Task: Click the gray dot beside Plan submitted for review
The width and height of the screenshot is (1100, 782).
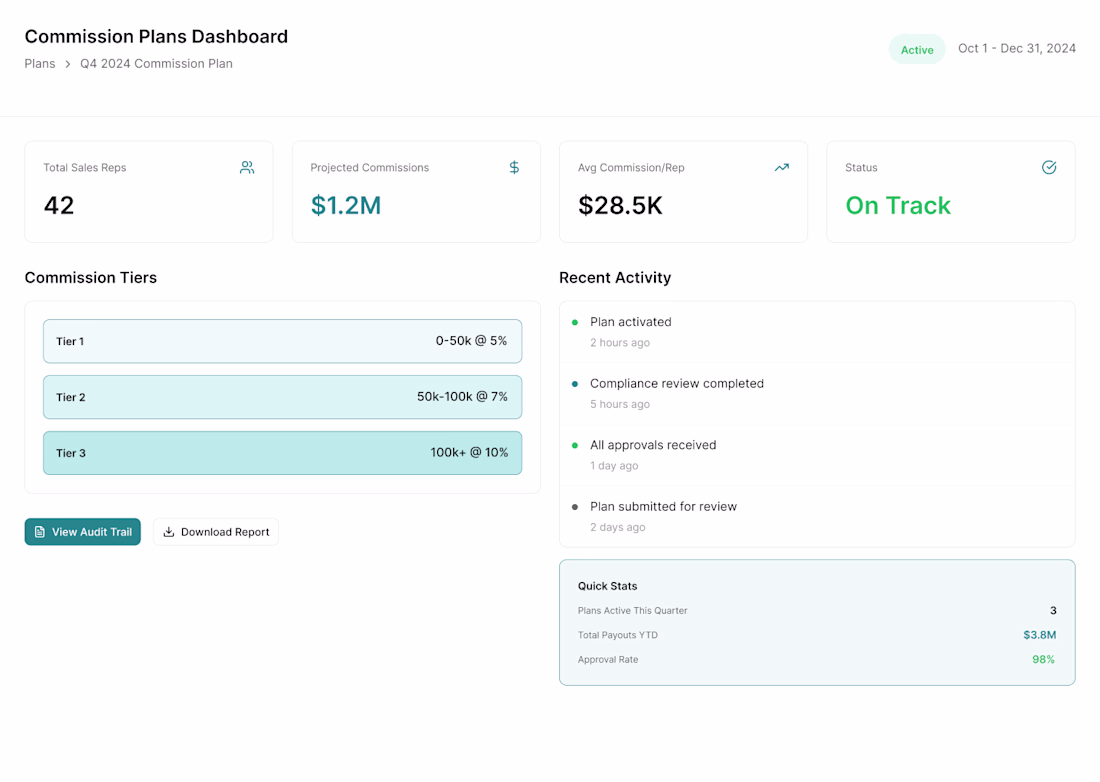Action: coord(575,507)
